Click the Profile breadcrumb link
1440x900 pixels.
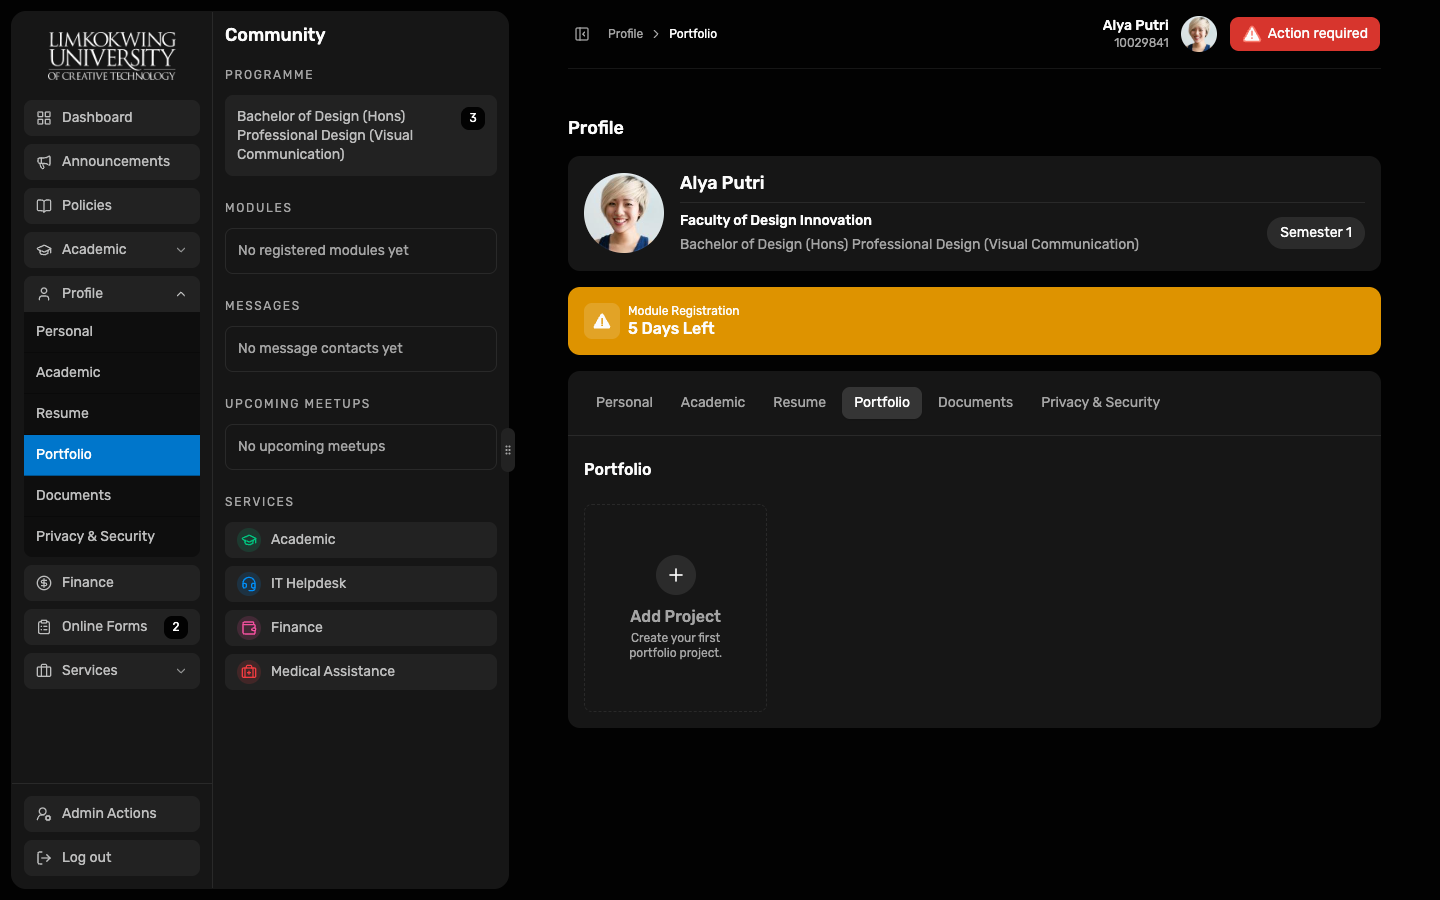[625, 34]
